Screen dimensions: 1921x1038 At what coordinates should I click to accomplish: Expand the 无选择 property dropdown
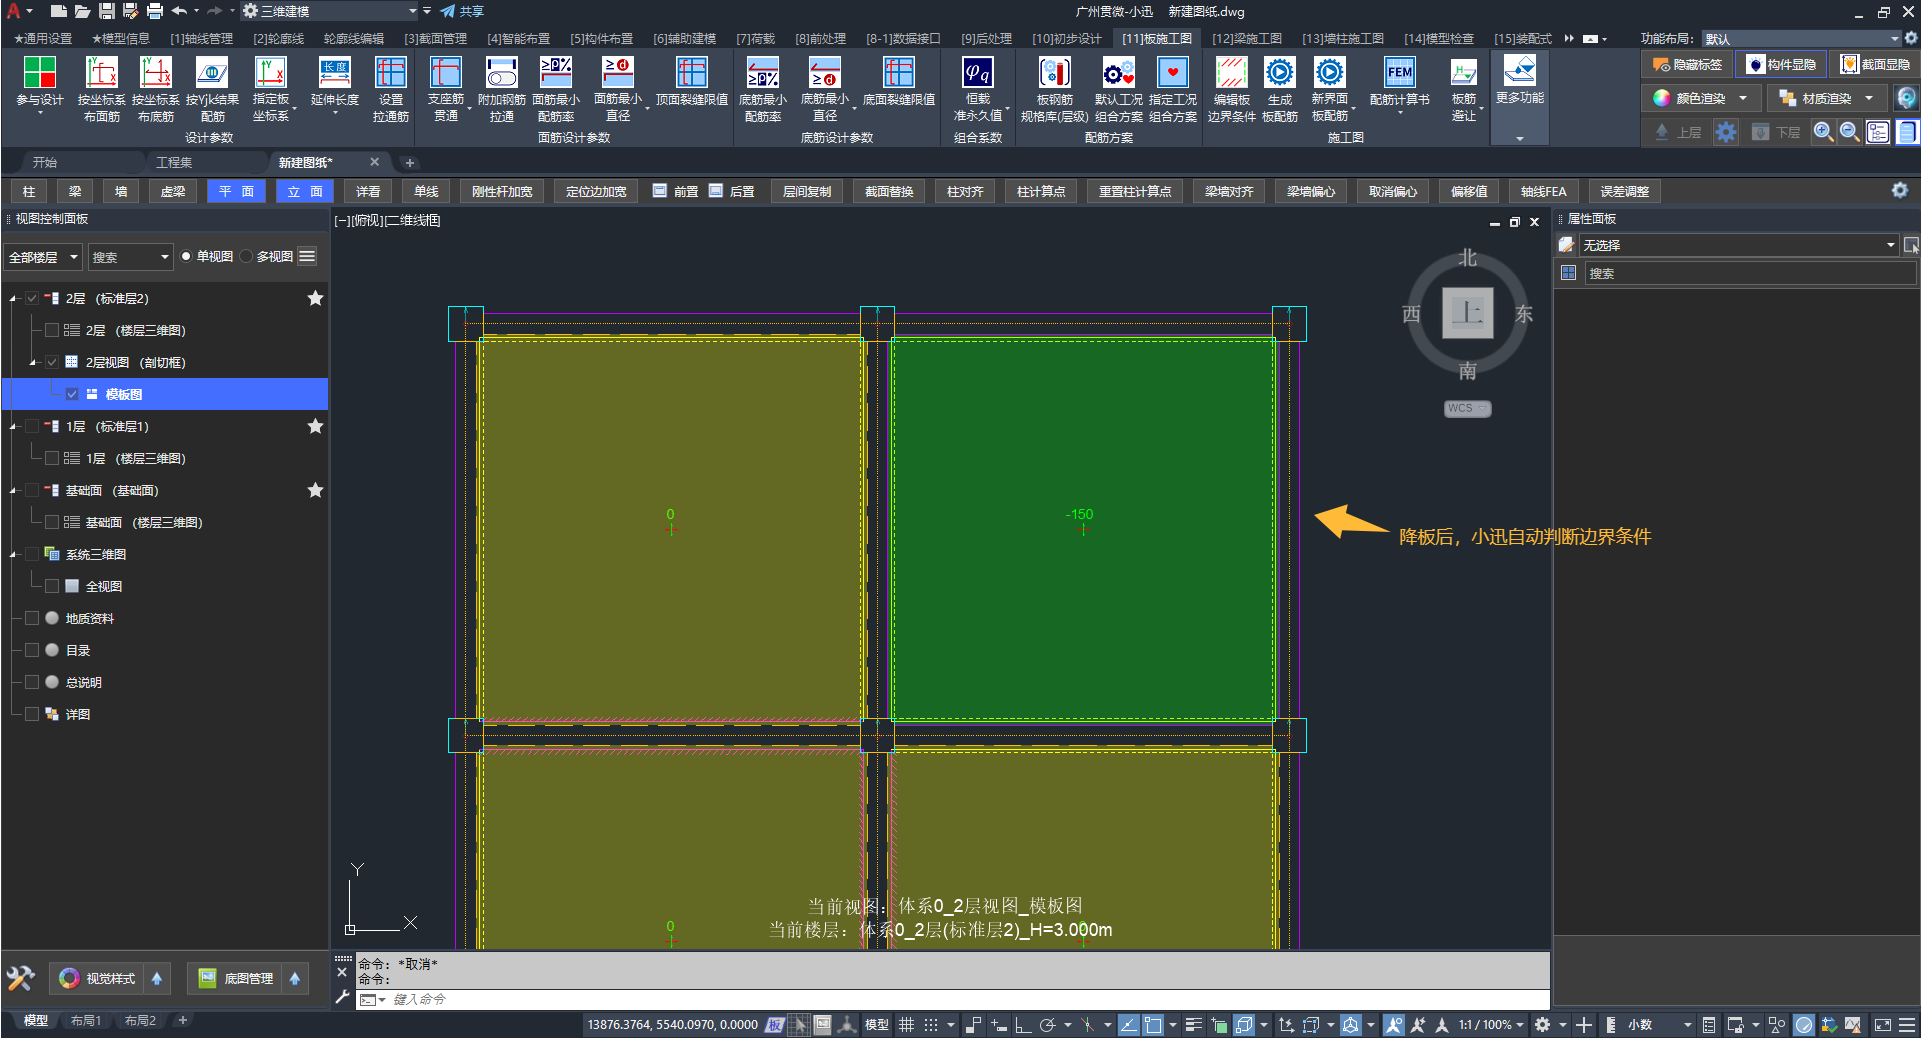[x=1890, y=245]
